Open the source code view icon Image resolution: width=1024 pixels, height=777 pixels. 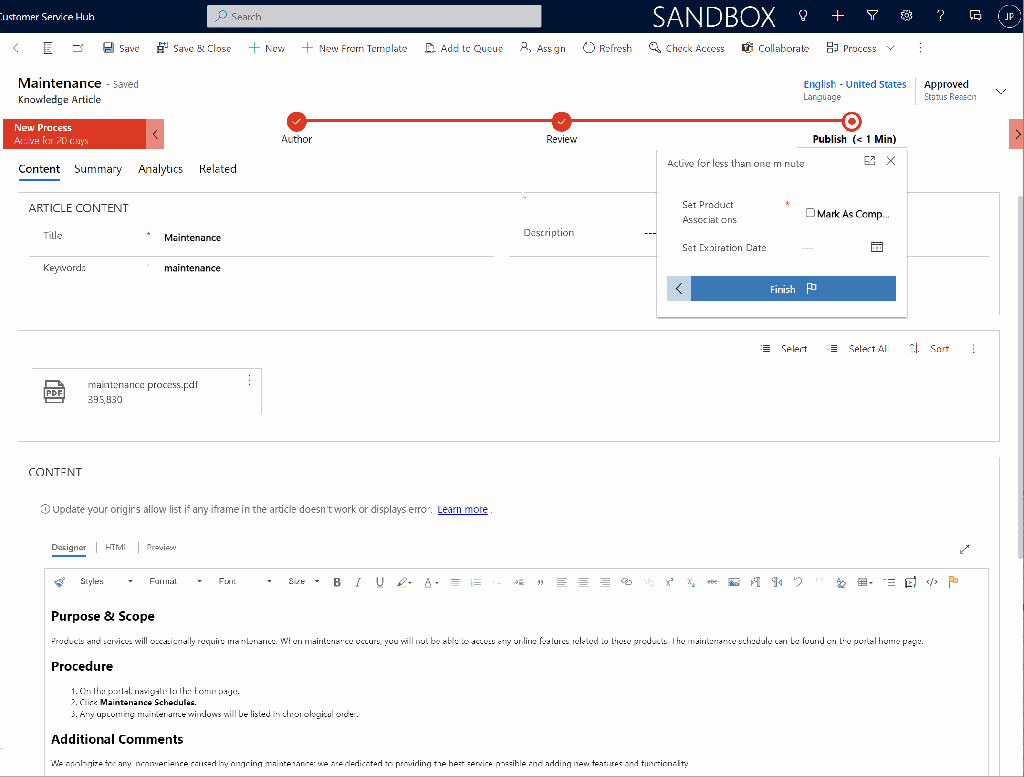931,582
